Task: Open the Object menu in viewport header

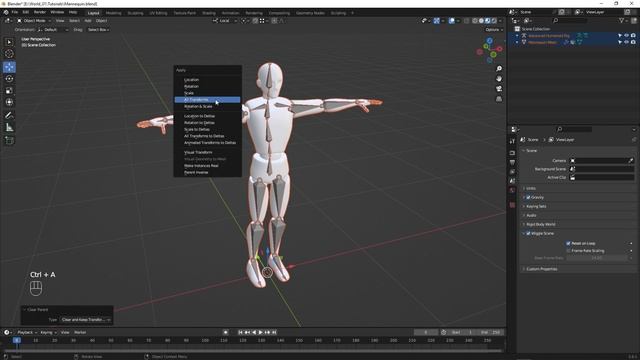Action: (x=101, y=20)
